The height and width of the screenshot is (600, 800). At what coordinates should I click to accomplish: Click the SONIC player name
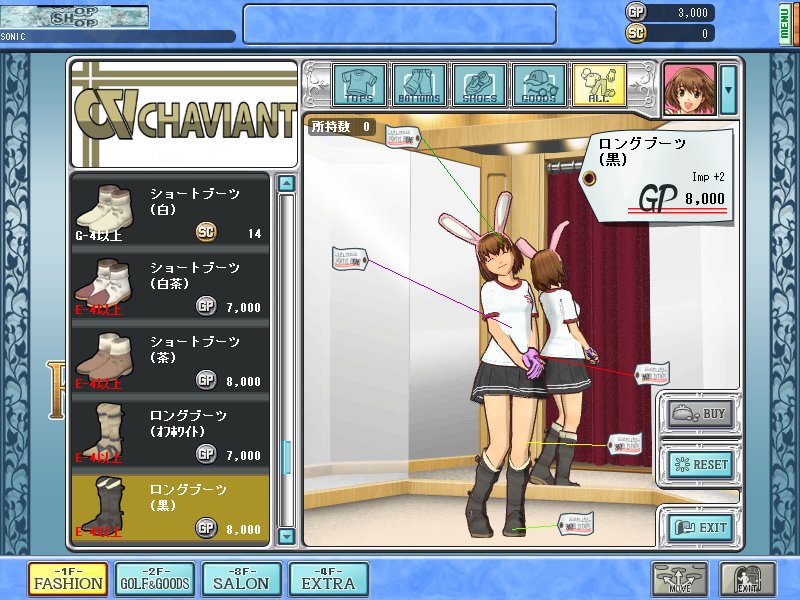point(13,37)
